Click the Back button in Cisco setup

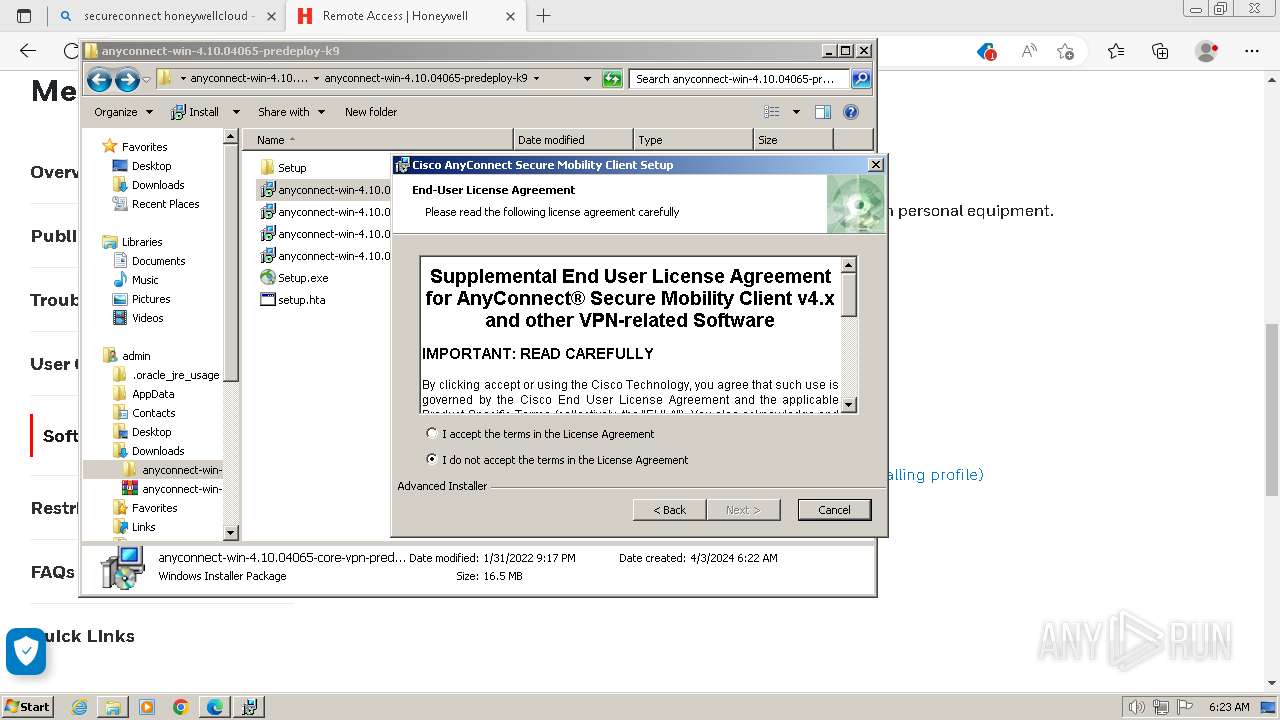pos(670,510)
